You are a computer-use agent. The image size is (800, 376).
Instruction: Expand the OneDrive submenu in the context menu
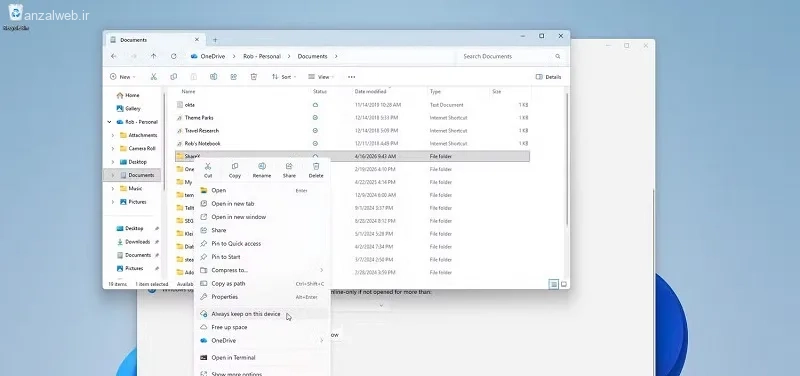click(321, 340)
